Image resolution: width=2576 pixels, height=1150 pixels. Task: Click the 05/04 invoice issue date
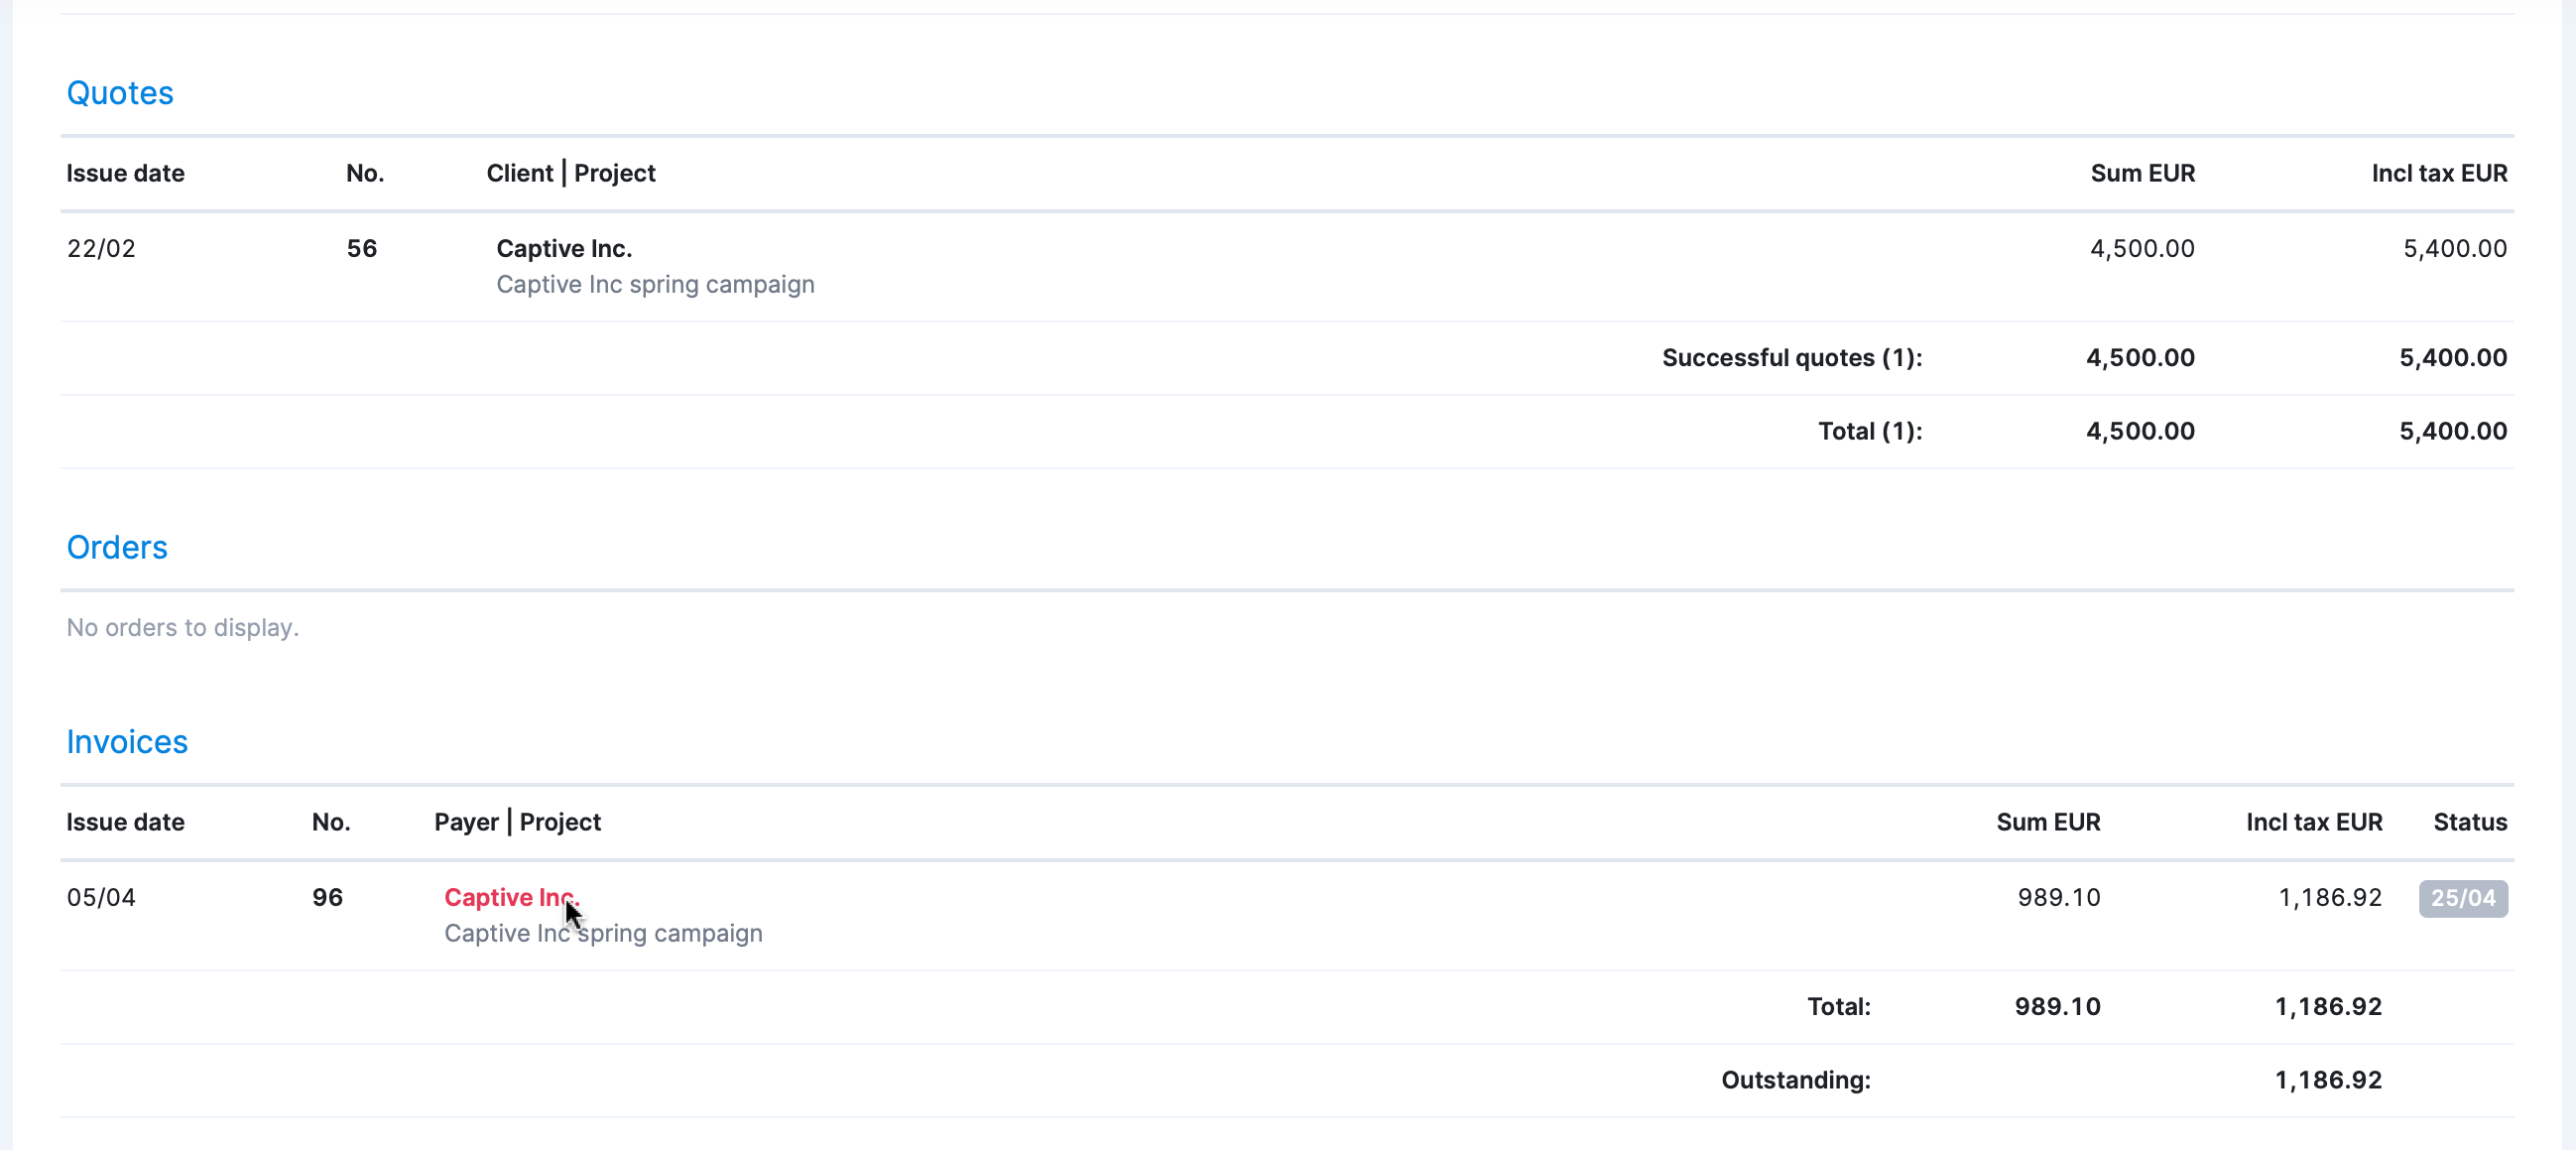[x=101, y=897]
